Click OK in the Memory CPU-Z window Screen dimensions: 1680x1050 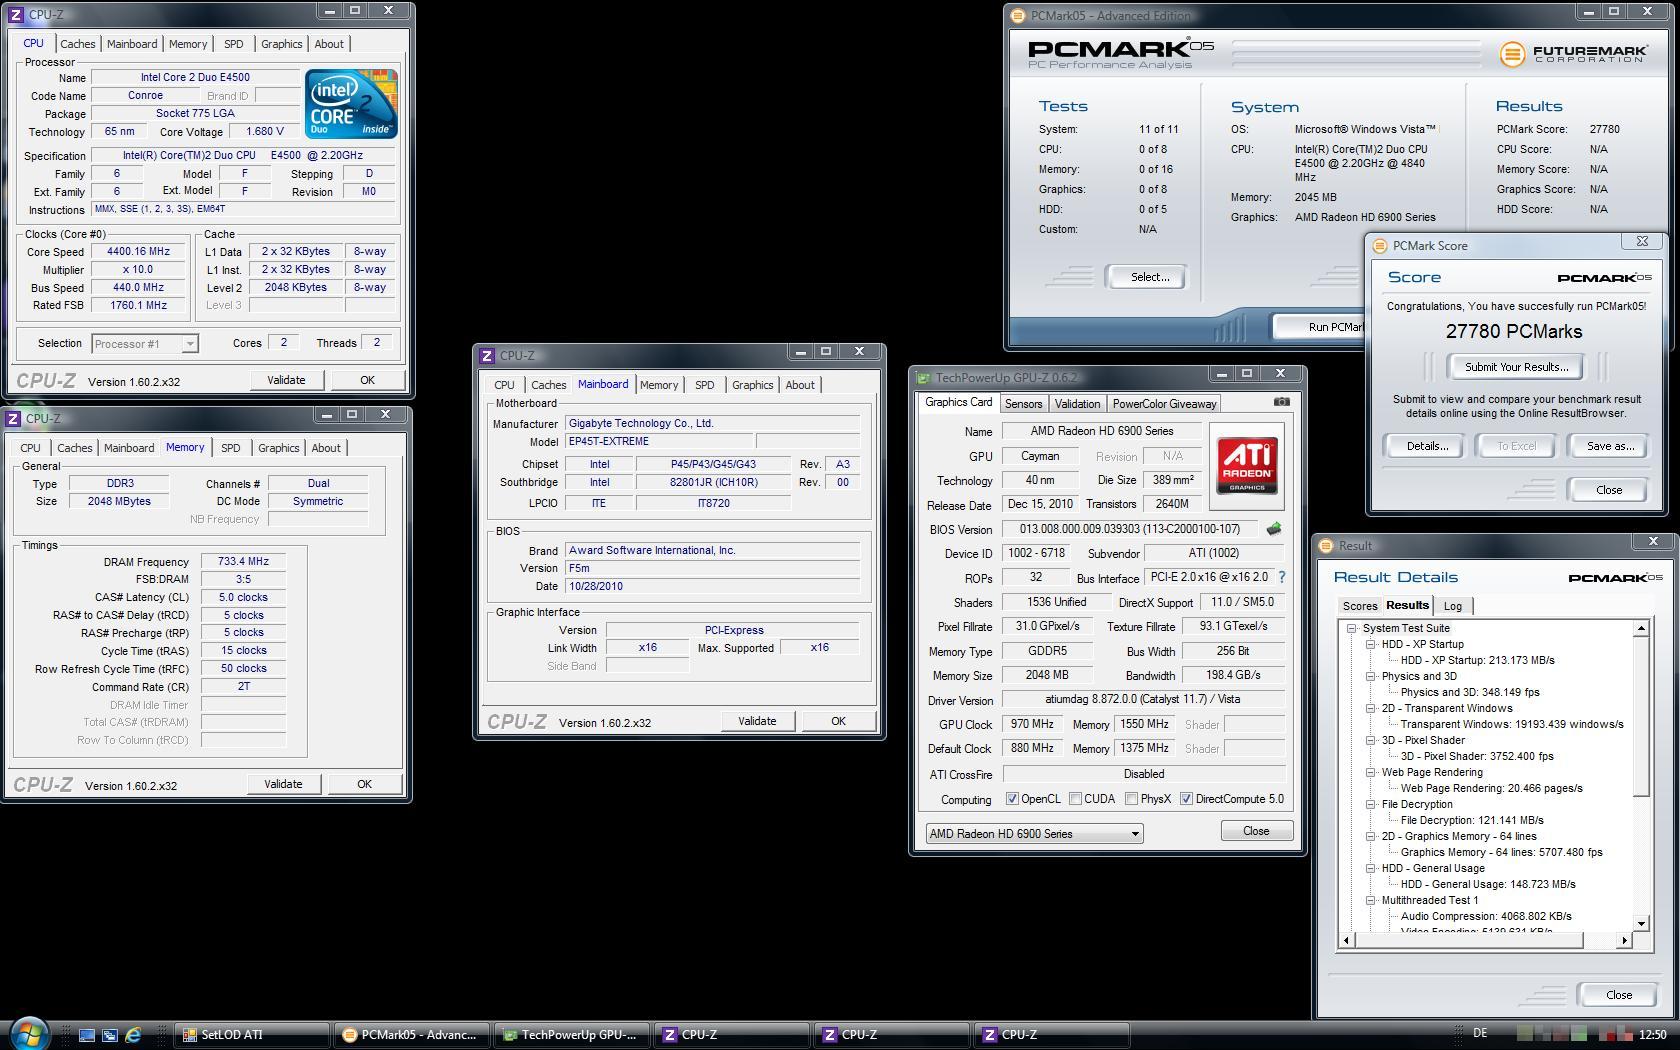click(x=364, y=784)
